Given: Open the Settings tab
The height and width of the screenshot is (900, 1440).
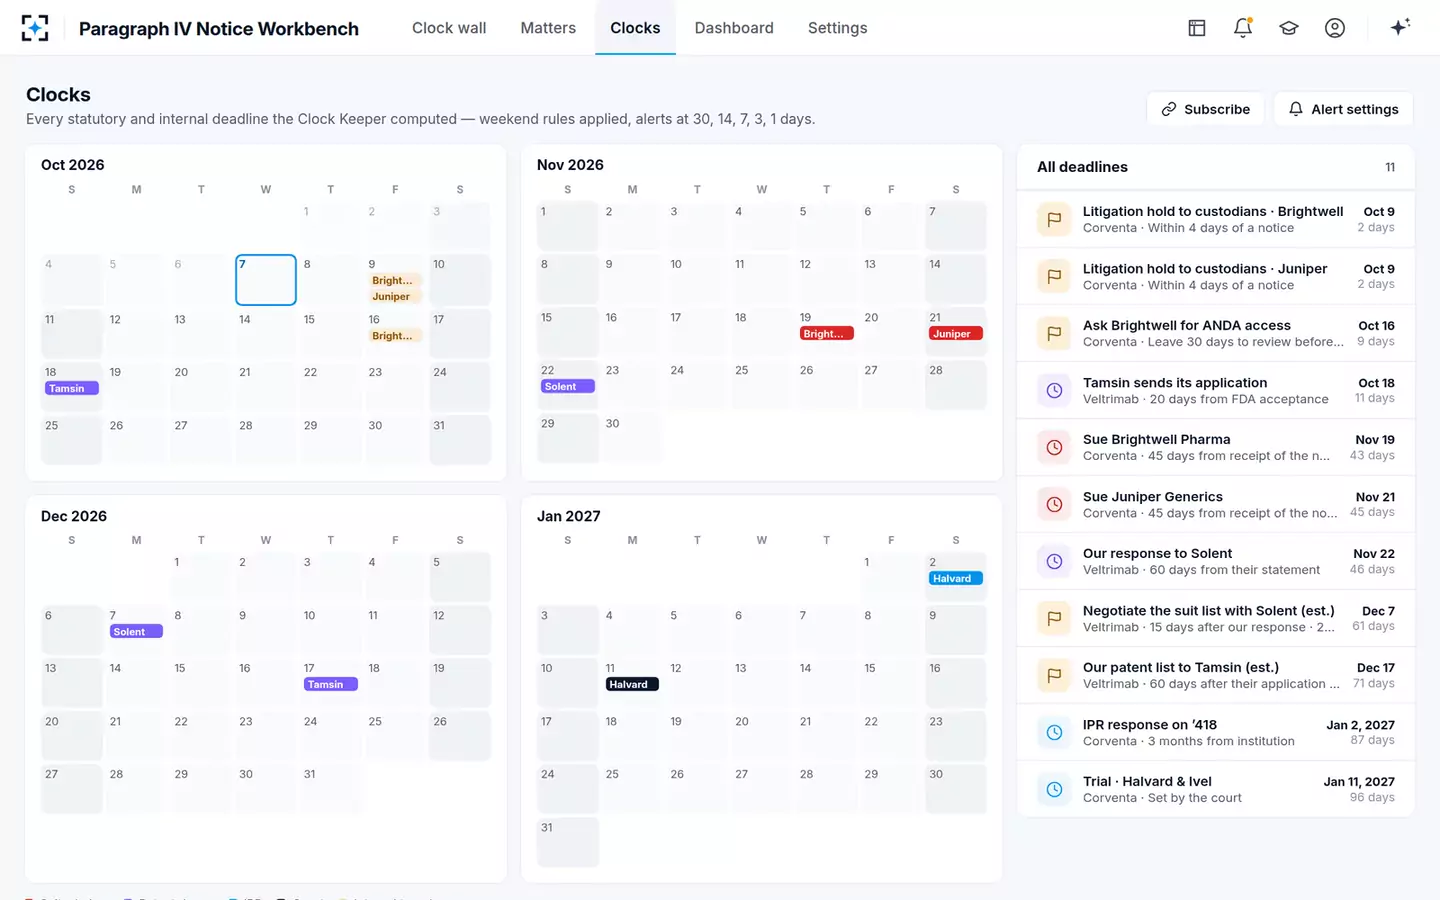Looking at the screenshot, I should 837,28.
